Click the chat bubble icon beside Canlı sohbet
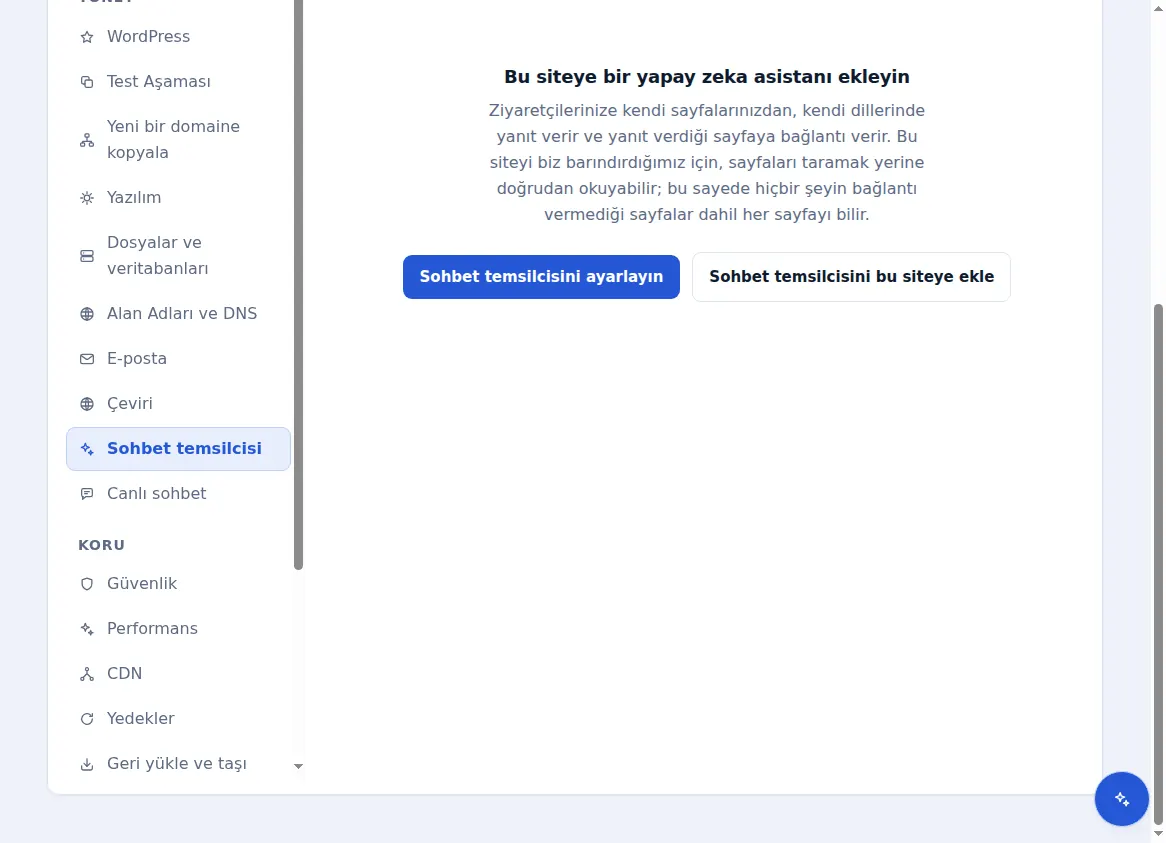Viewport: 1166px width, 843px height. 87,494
